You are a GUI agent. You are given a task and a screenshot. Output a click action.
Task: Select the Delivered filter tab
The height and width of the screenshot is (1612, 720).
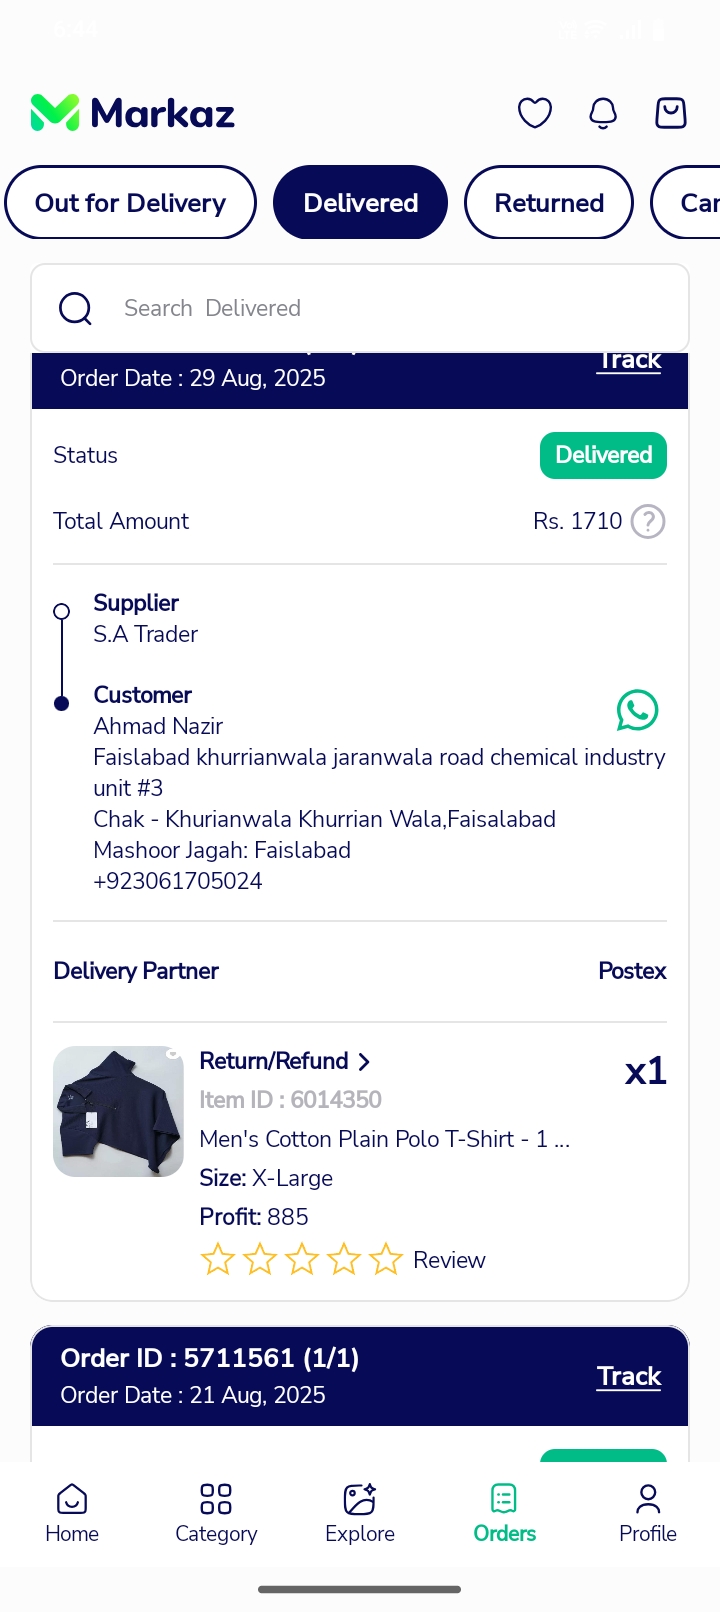pos(360,202)
